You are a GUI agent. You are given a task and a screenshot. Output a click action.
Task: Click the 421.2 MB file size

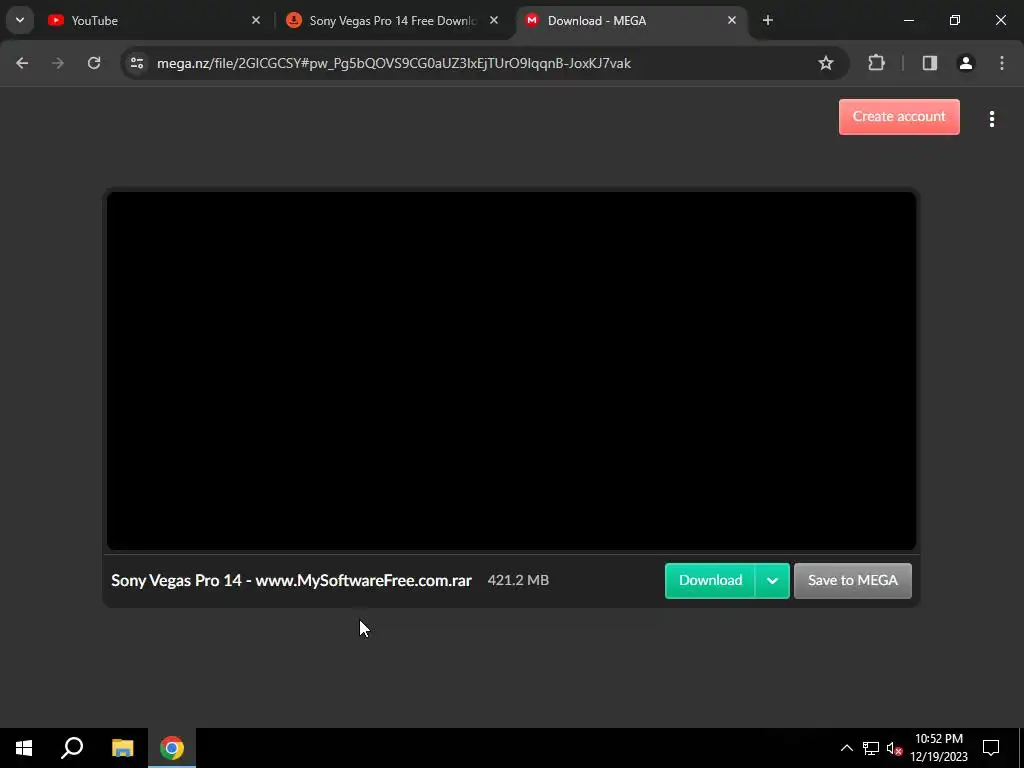518,580
